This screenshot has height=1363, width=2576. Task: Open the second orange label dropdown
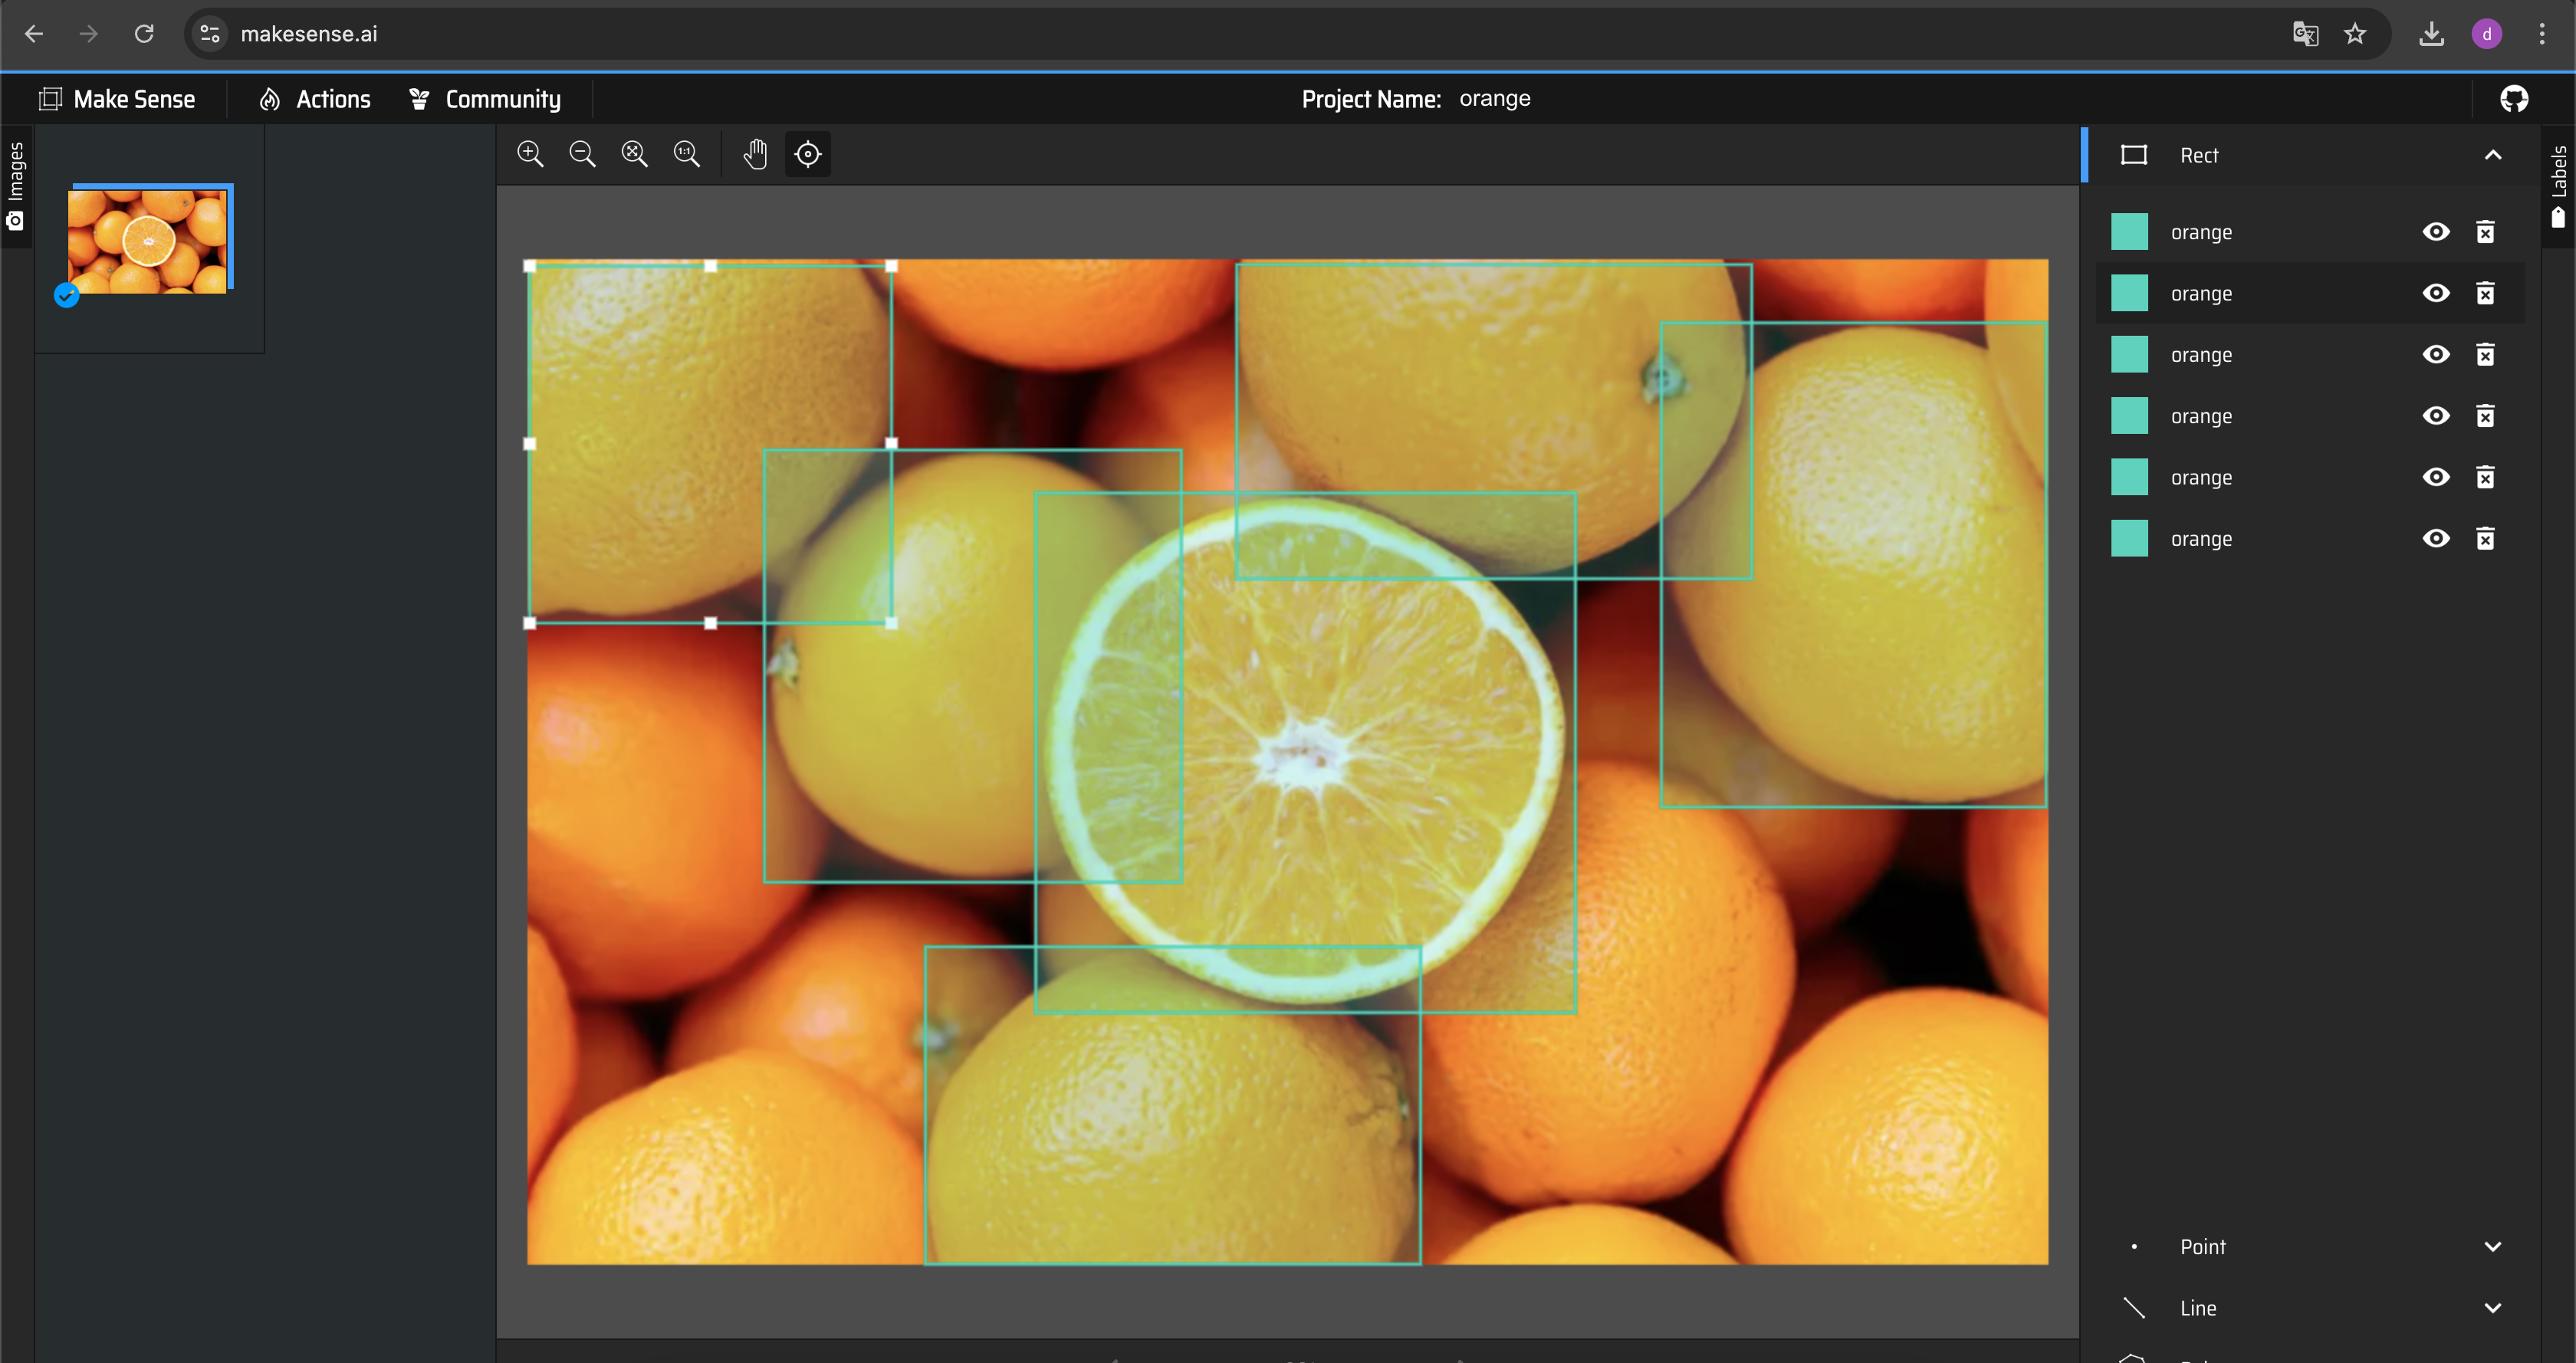(2201, 293)
